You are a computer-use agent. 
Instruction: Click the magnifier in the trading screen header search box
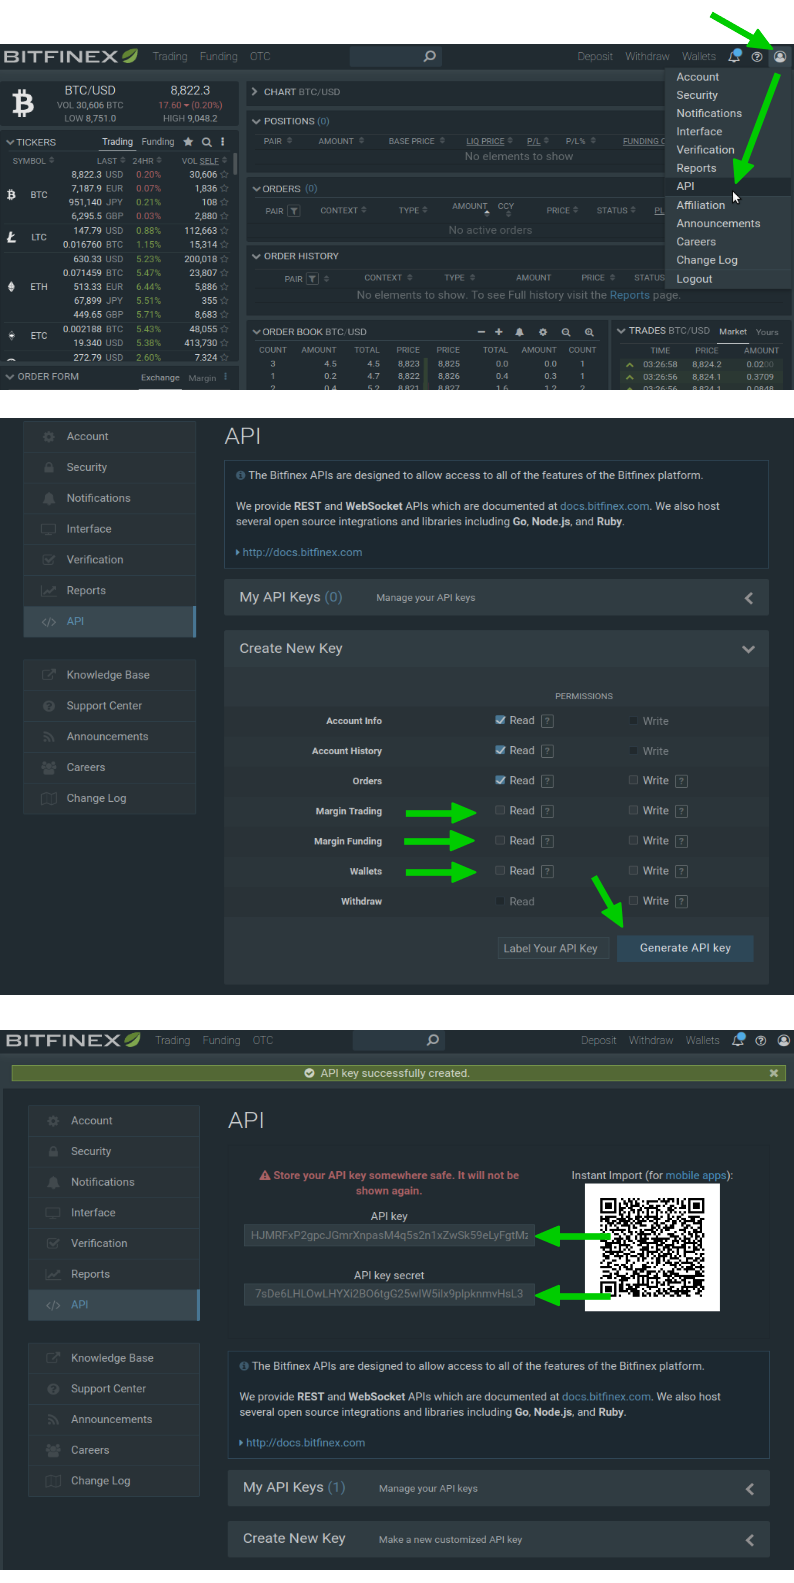click(x=430, y=56)
